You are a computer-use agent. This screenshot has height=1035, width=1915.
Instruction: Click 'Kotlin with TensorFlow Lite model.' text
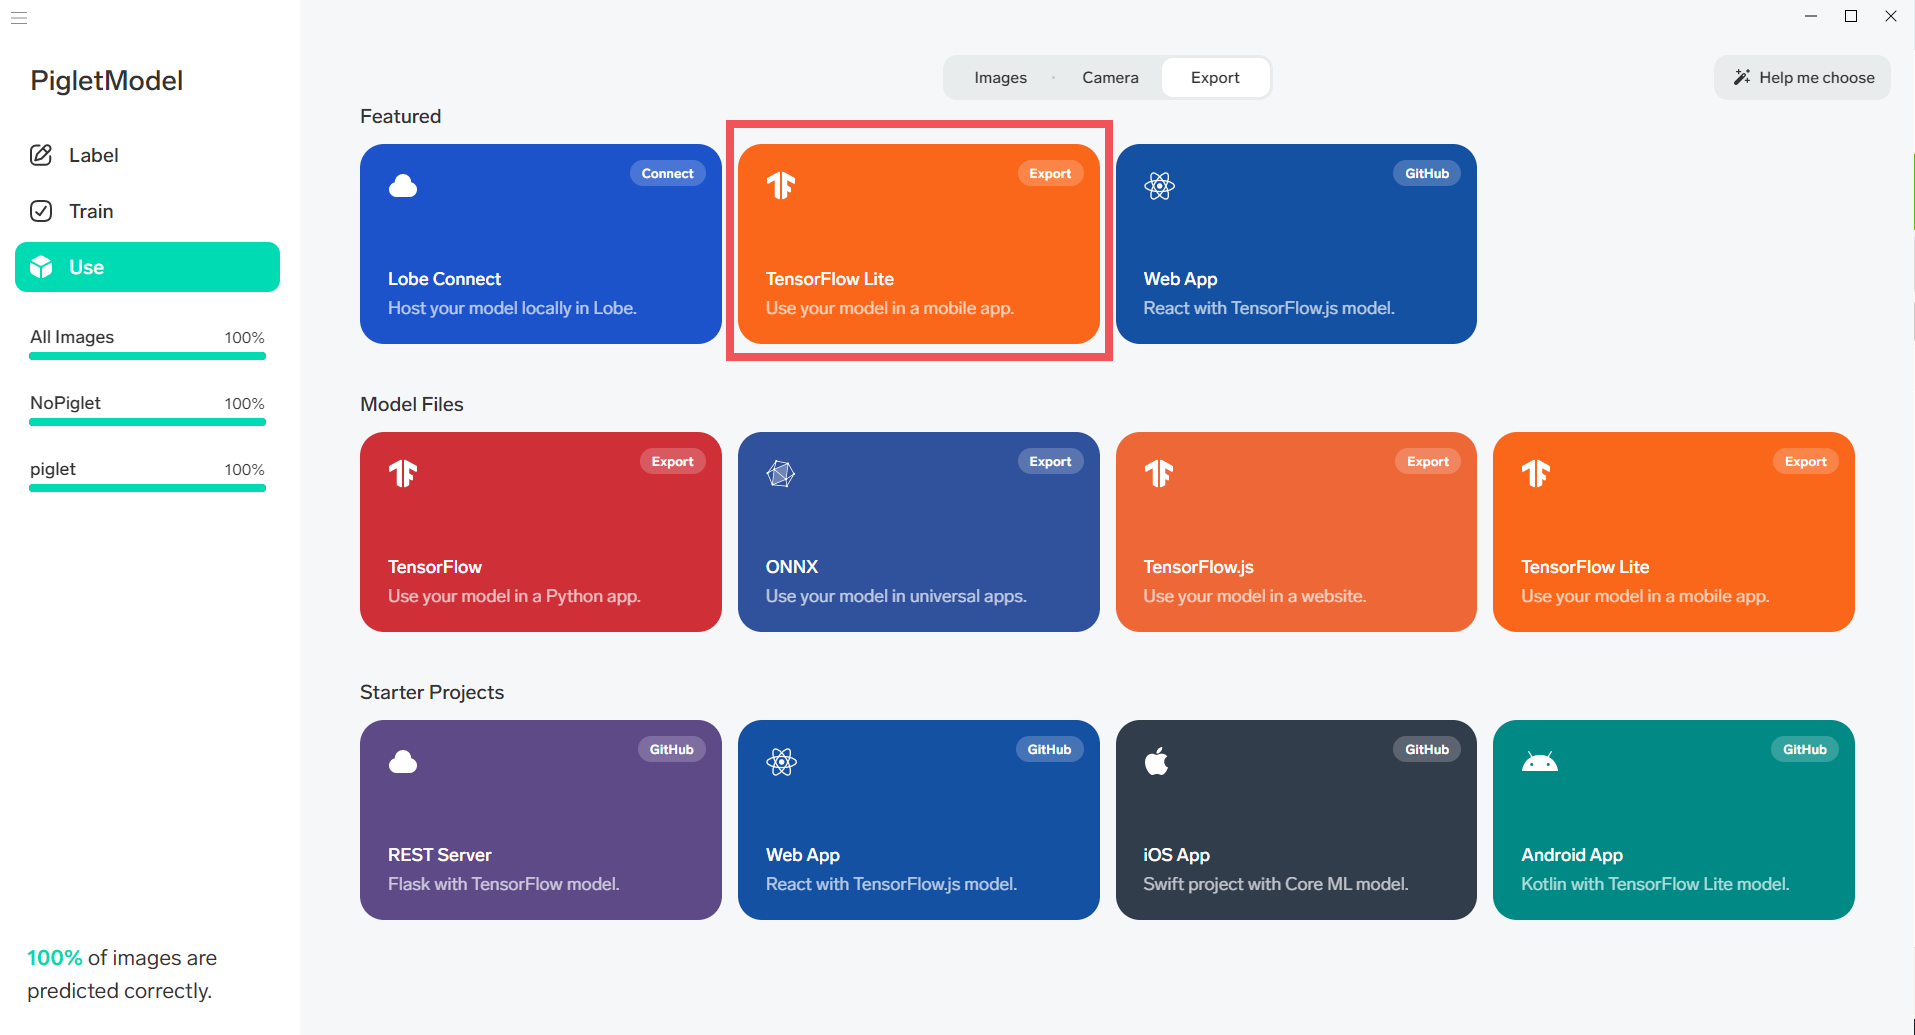click(1655, 884)
